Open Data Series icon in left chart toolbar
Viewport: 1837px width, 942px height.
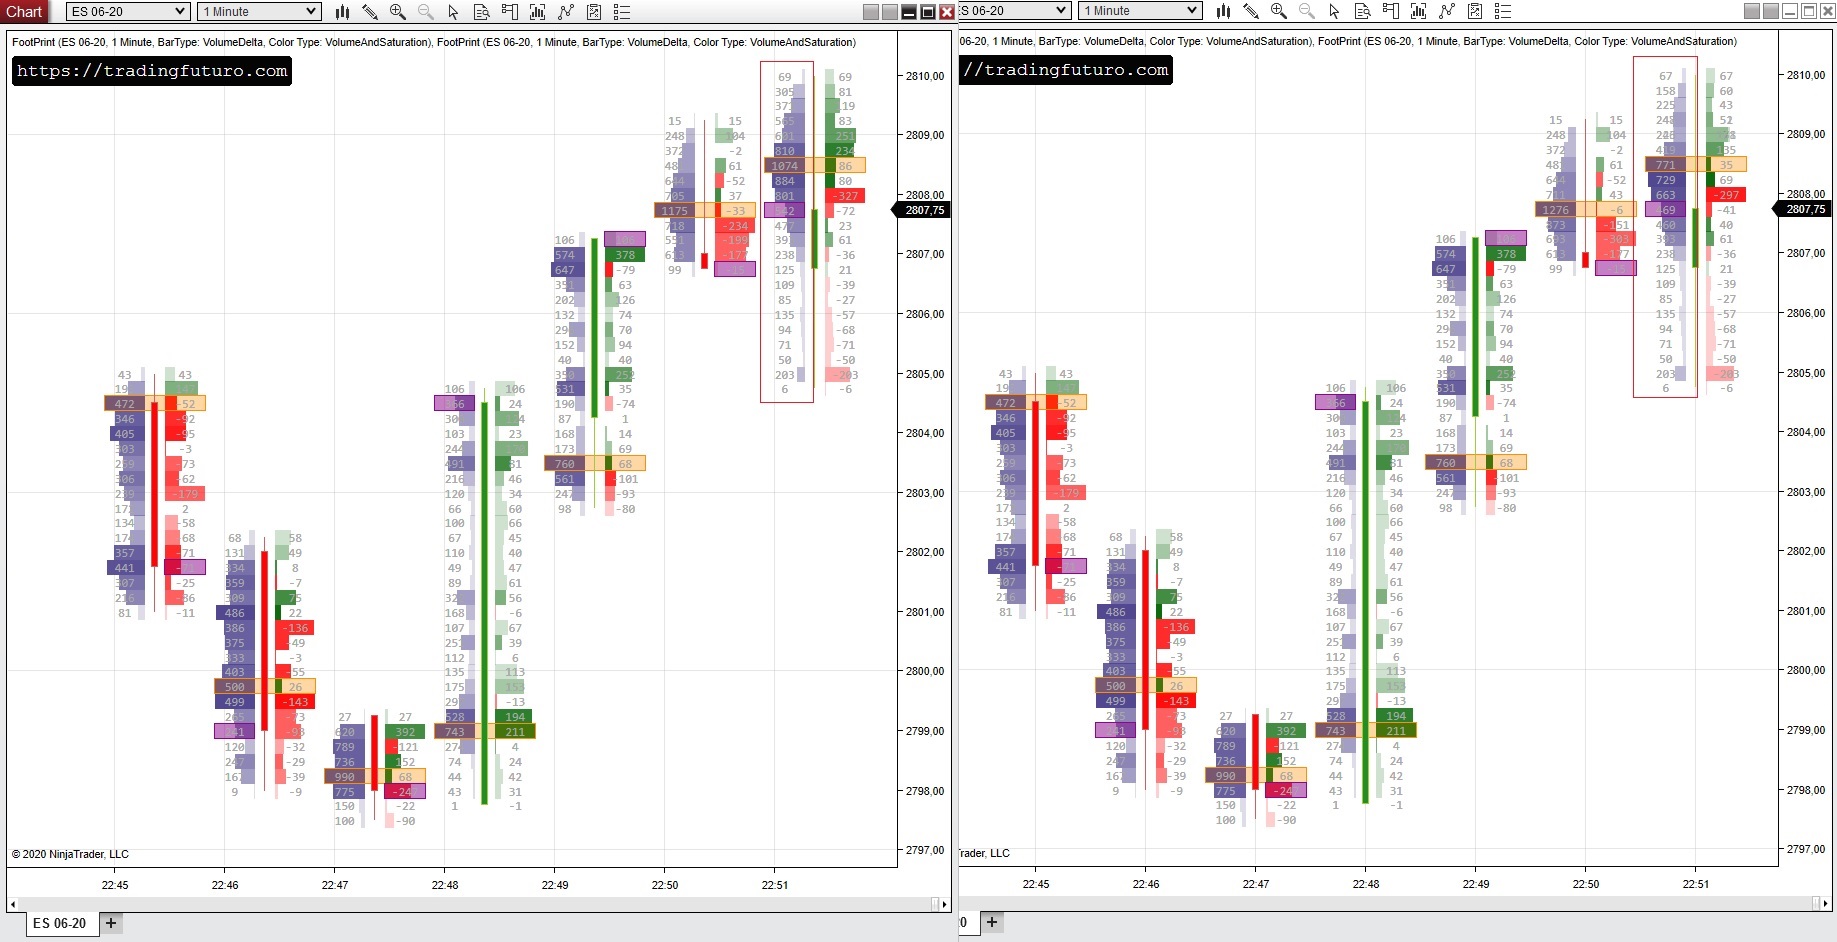(x=538, y=12)
